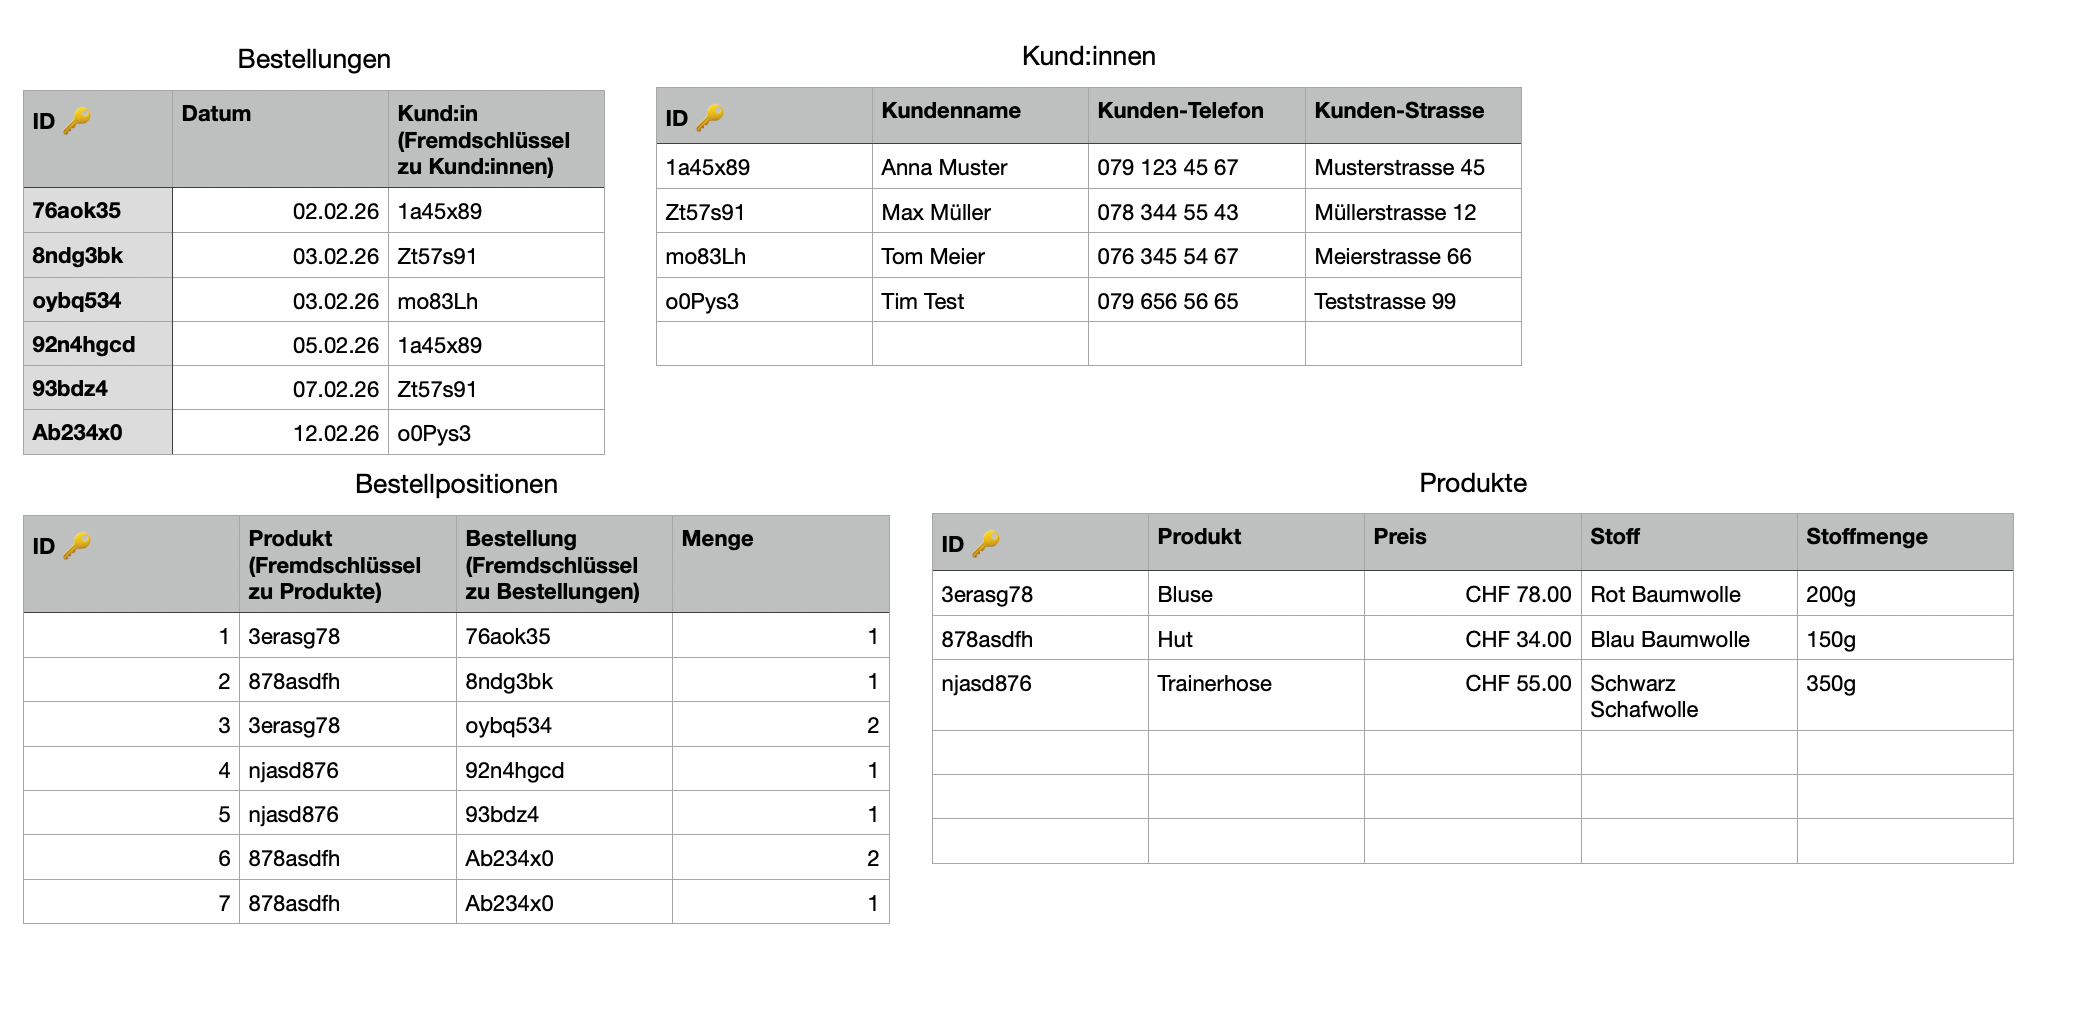Screen dimensions: 2096x1024
Task: Select the Anna Muster cell
Action: coord(943,168)
